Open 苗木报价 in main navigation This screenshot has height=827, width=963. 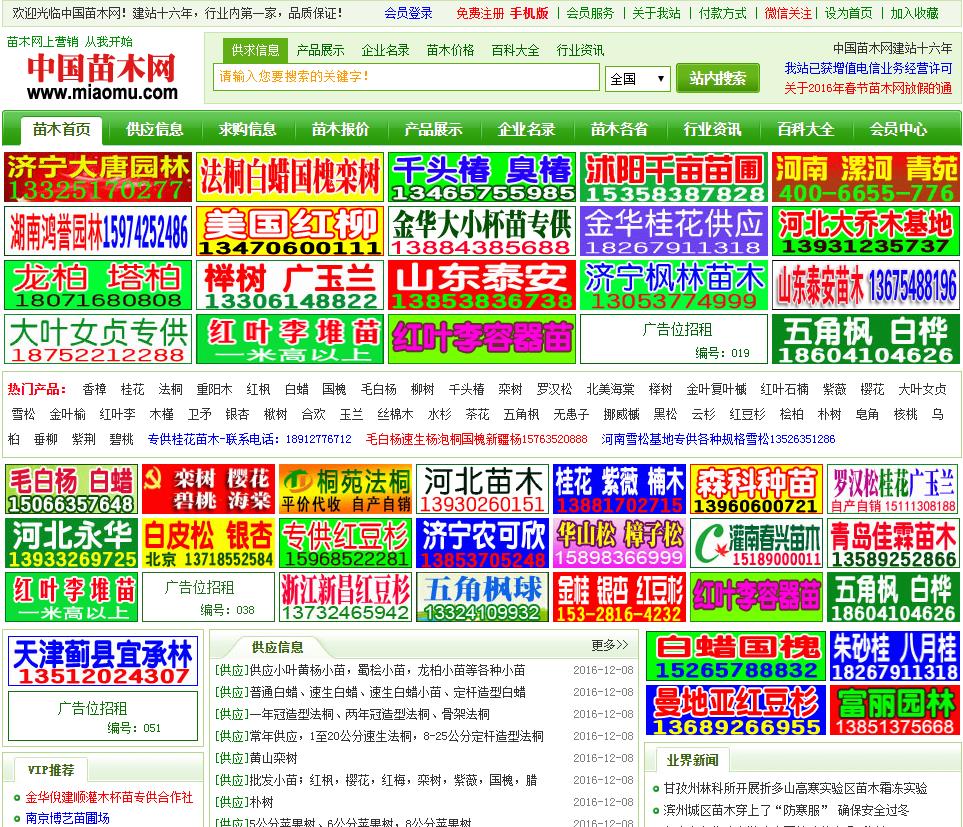[340, 130]
